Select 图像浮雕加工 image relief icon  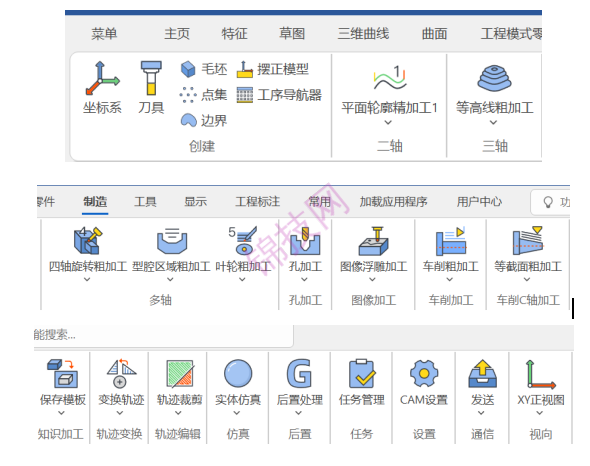(373, 241)
